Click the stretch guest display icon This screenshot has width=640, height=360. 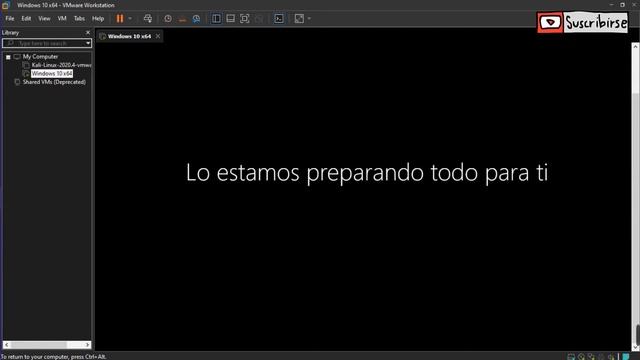pos(299,18)
